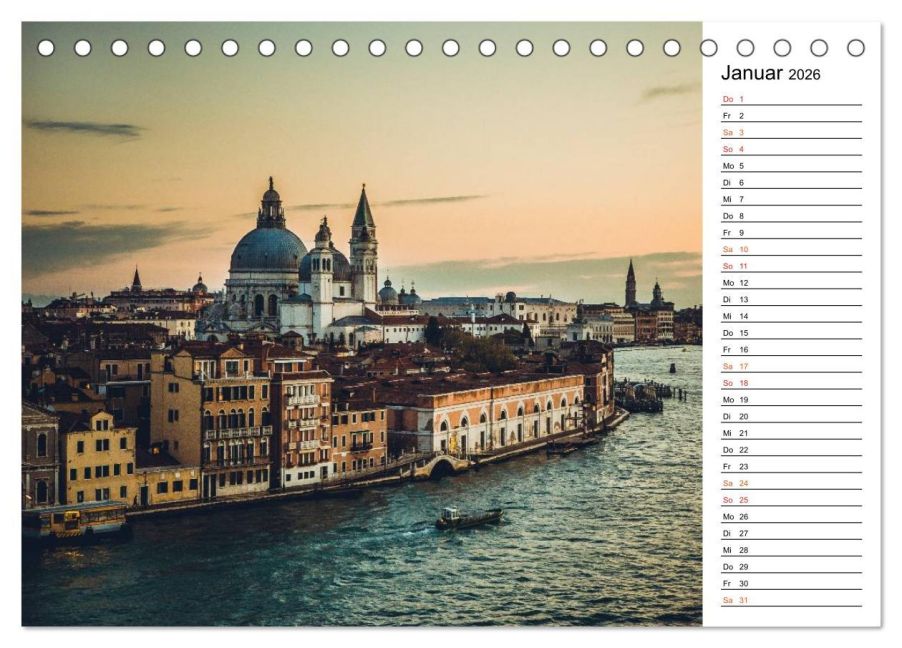Click the first binding hole at top-left

pyautogui.click(x=46, y=48)
